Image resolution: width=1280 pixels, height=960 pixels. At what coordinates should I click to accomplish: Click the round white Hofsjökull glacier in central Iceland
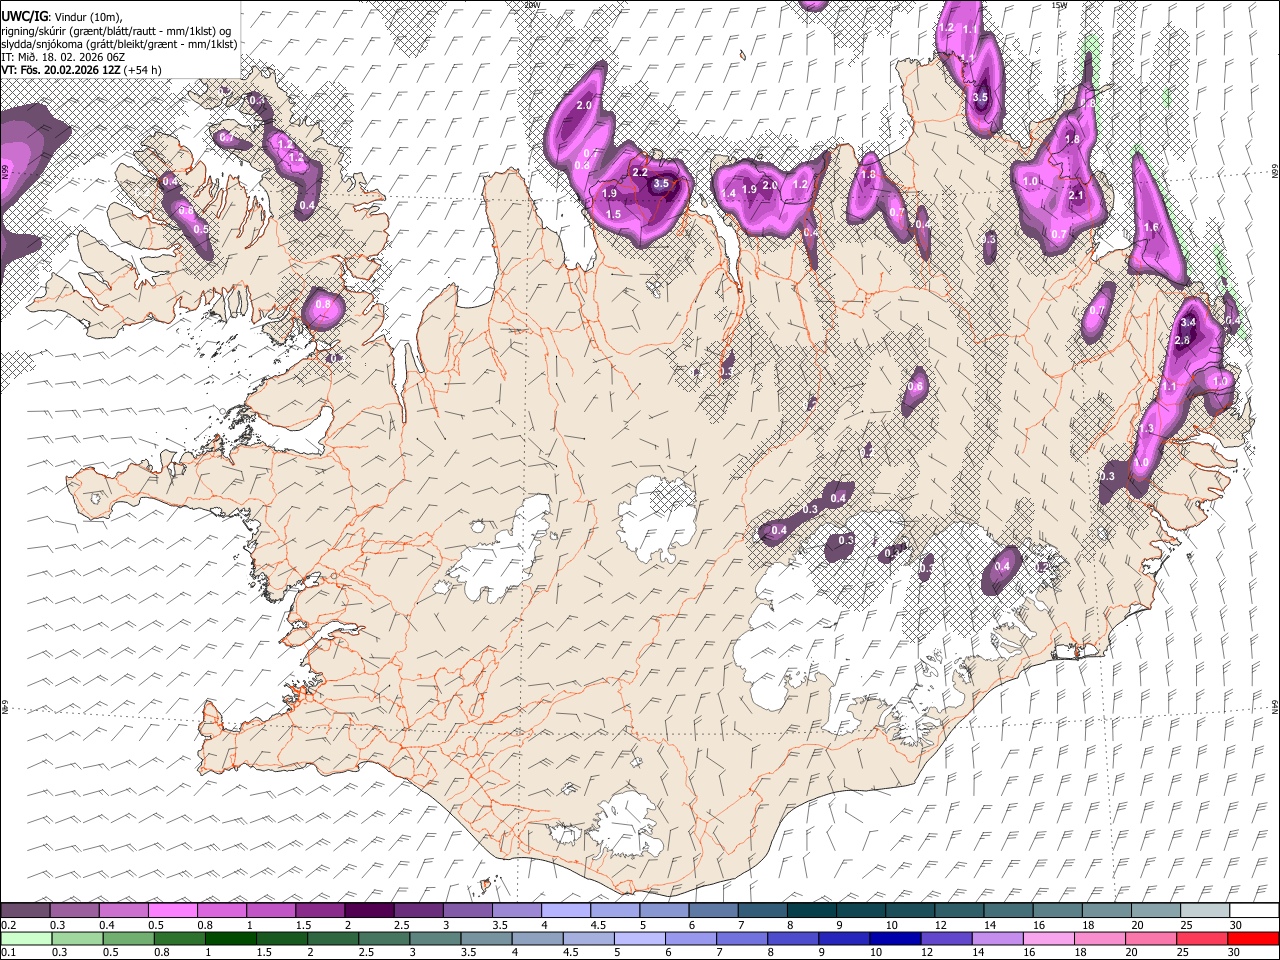tap(657, 518)
